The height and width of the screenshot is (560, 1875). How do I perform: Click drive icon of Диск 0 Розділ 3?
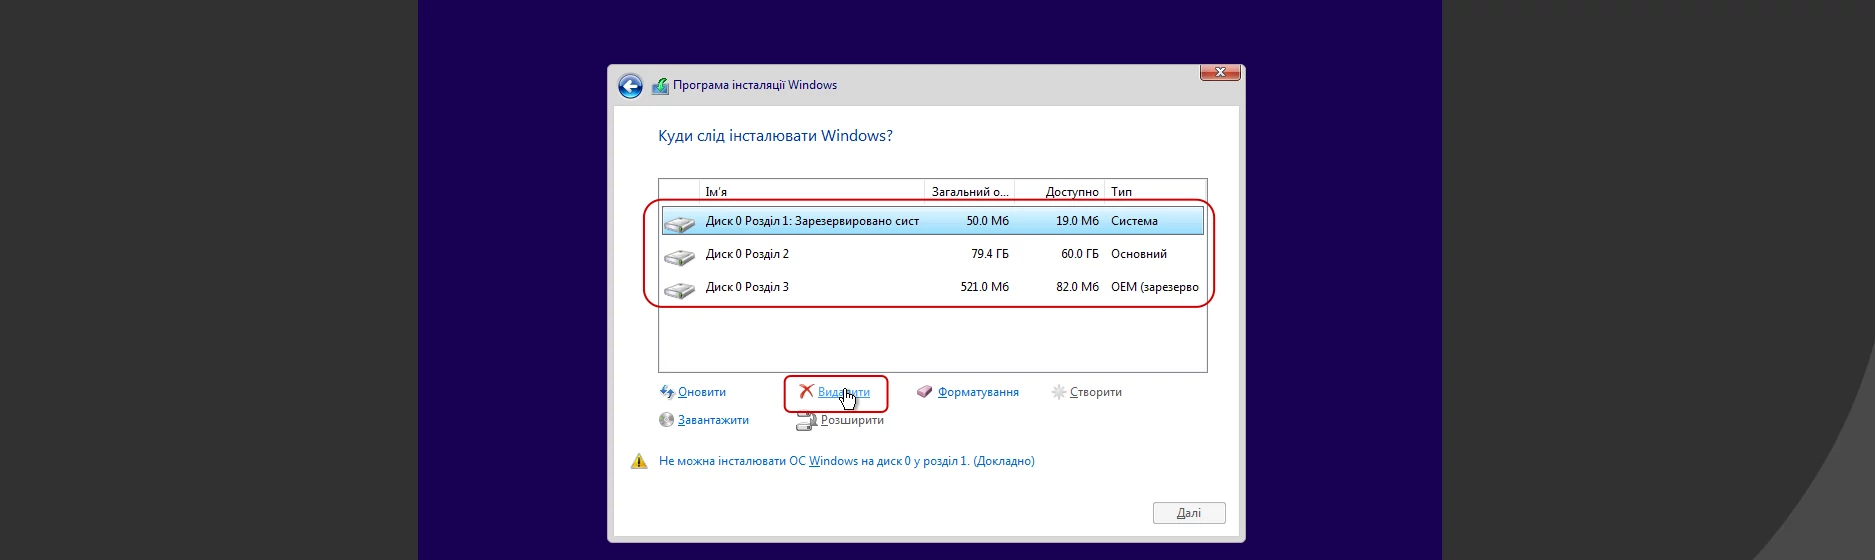point(679,289)
